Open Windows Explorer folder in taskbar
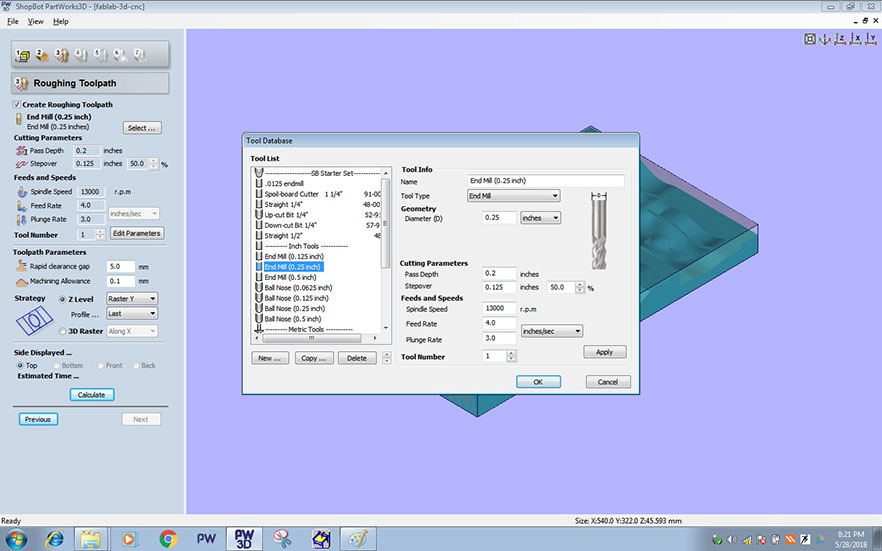 (91, 539)
